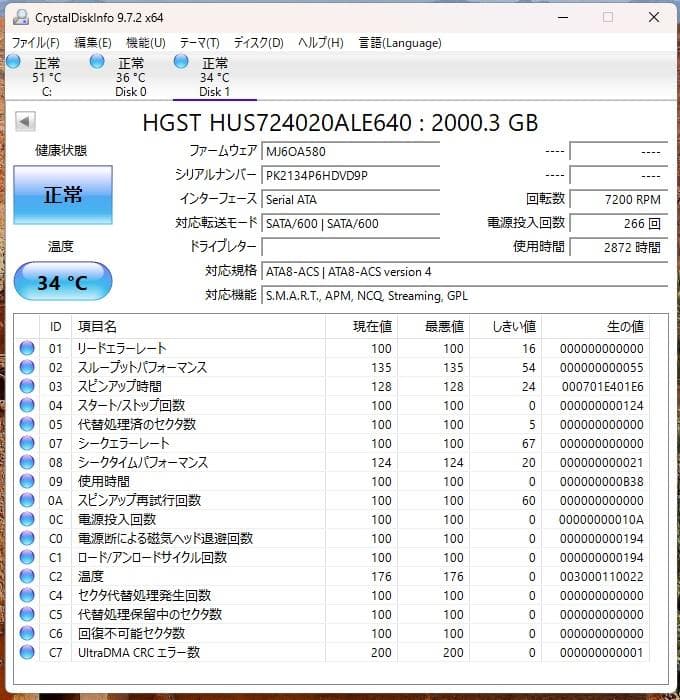Click the status orb for C5 代替処理保留中のセクタ数
The width and height of the screenshot is (680, 700).
click(x=27, y=614)
